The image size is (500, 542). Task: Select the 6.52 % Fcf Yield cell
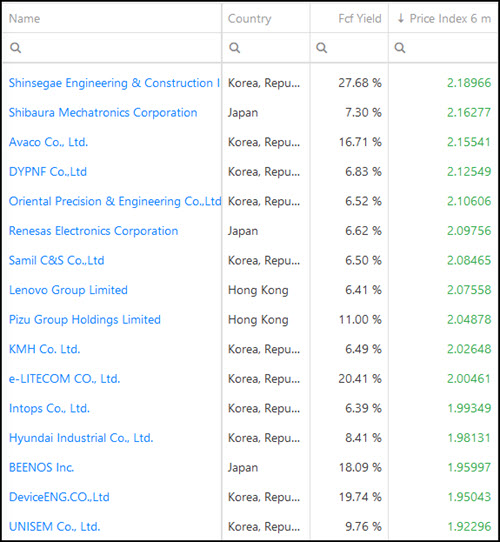(363, 201)
